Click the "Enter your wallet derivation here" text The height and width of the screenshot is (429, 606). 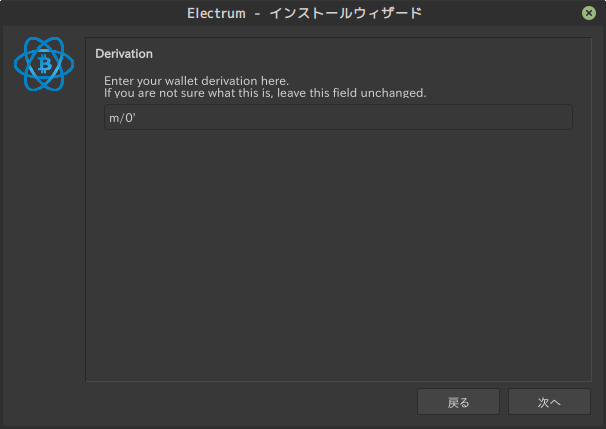(x=196, y=80)
